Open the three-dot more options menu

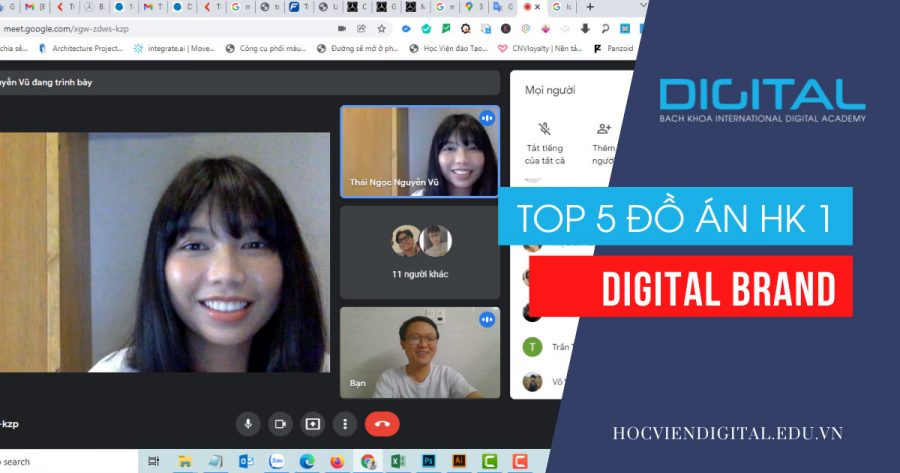[345, 424]
